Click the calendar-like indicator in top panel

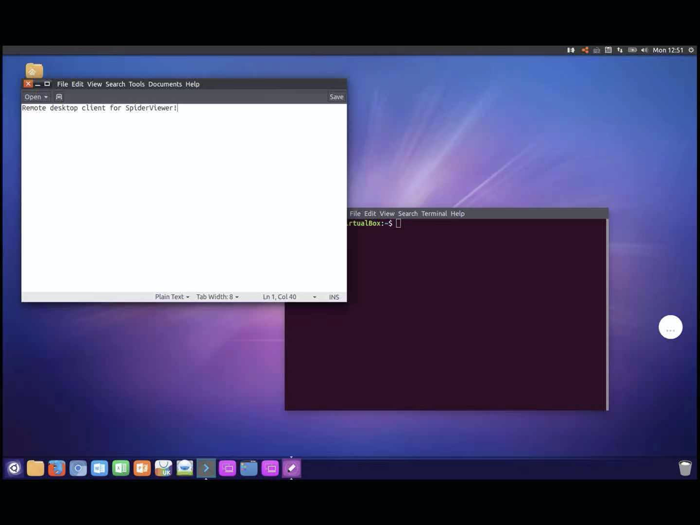point(608,50)
